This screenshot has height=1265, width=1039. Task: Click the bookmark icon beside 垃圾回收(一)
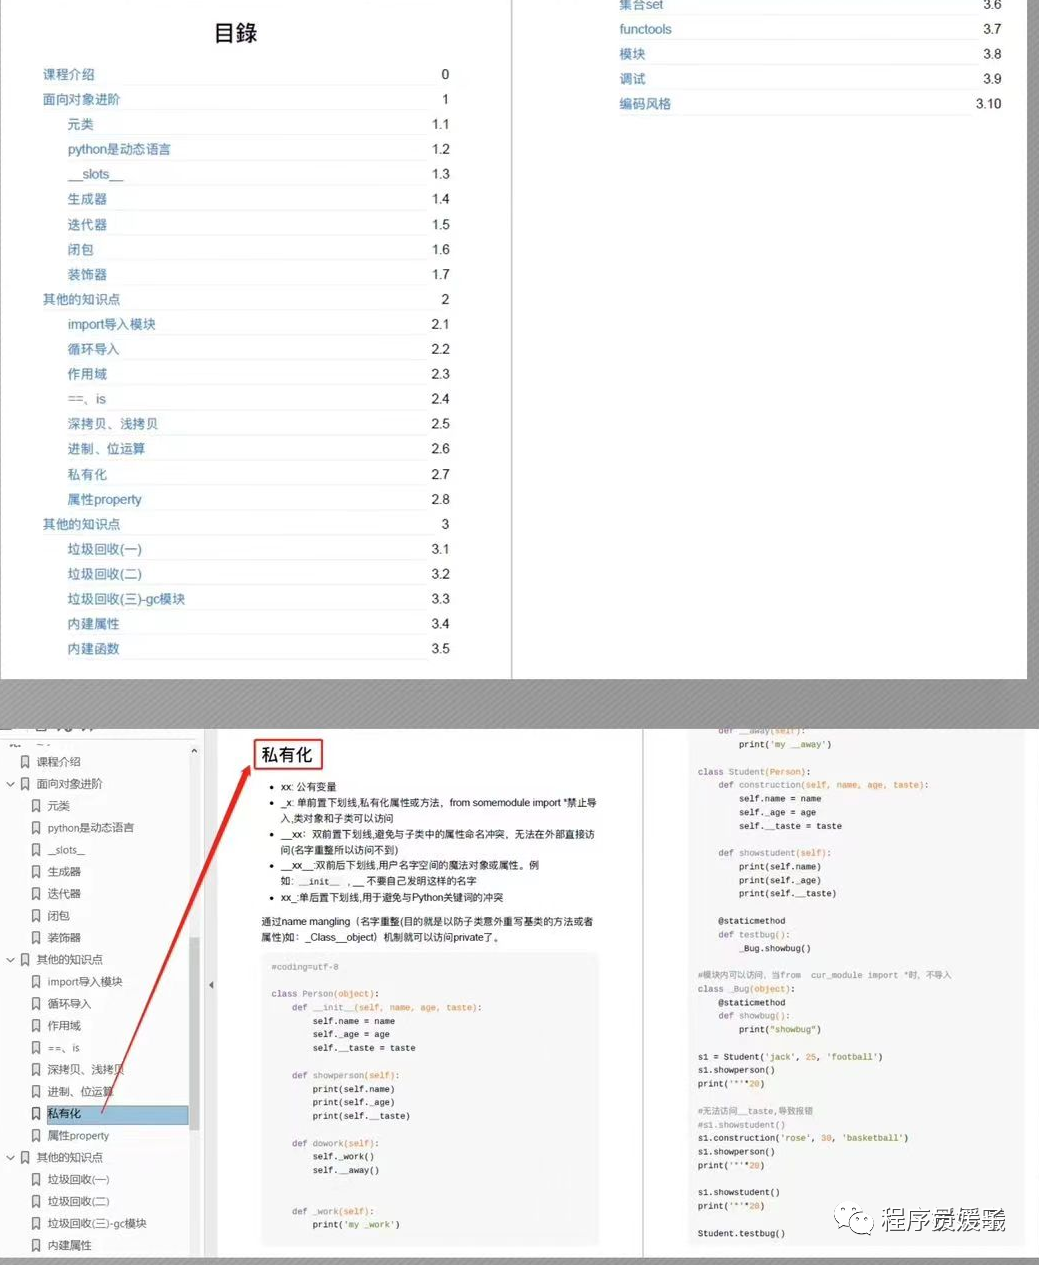tap(36, 1180)
